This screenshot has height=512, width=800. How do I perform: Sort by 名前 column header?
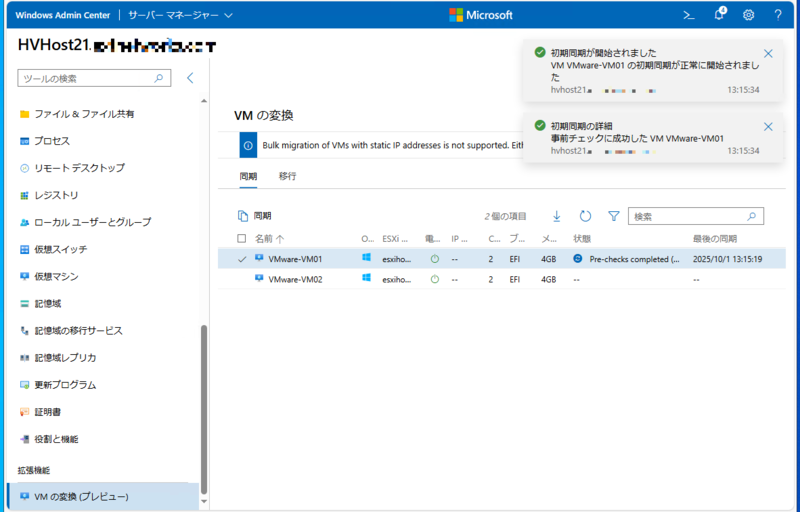click(269, 239)
